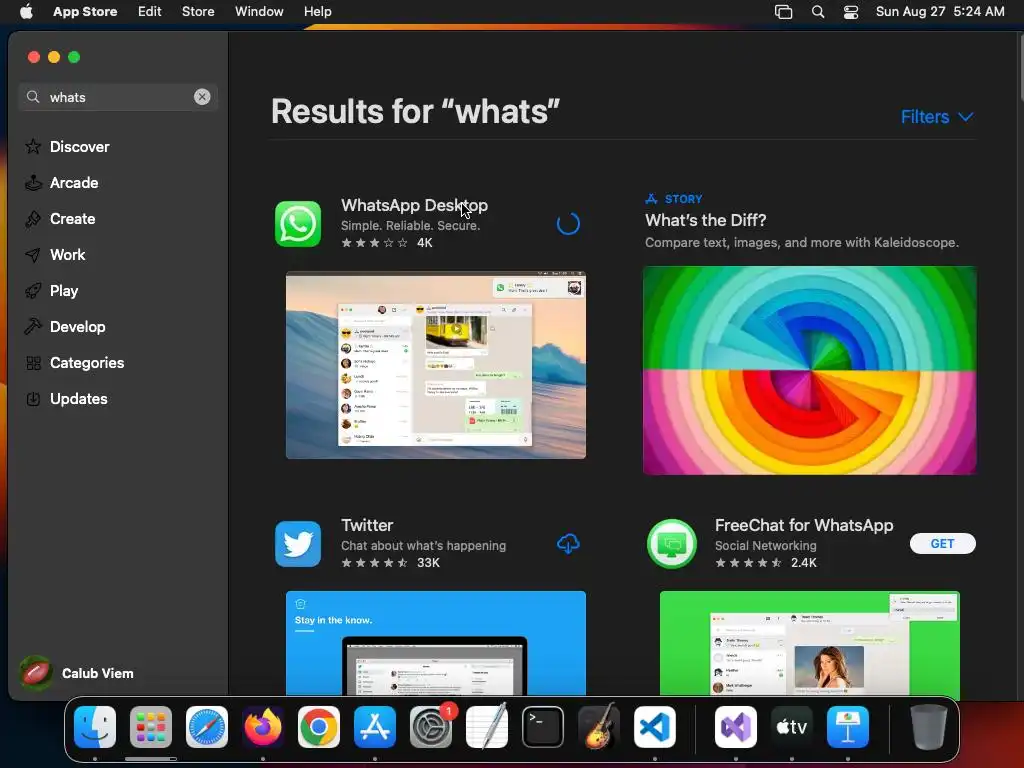The width and height of the screenshot is (1024, 768).
Task: Launch Google Chrome from the Dock
Action: pos(319,727)
